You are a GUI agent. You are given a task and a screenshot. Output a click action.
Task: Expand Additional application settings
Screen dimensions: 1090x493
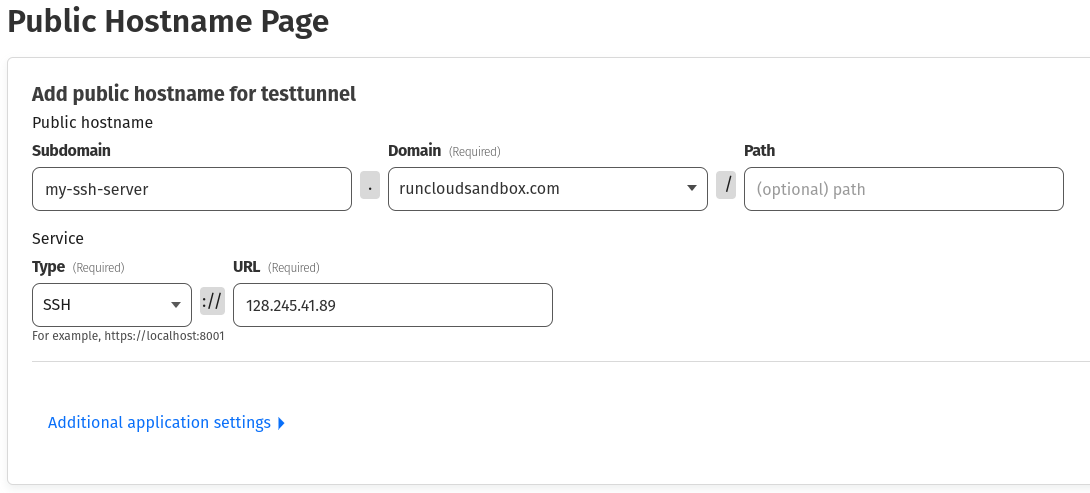coord(159,423)
